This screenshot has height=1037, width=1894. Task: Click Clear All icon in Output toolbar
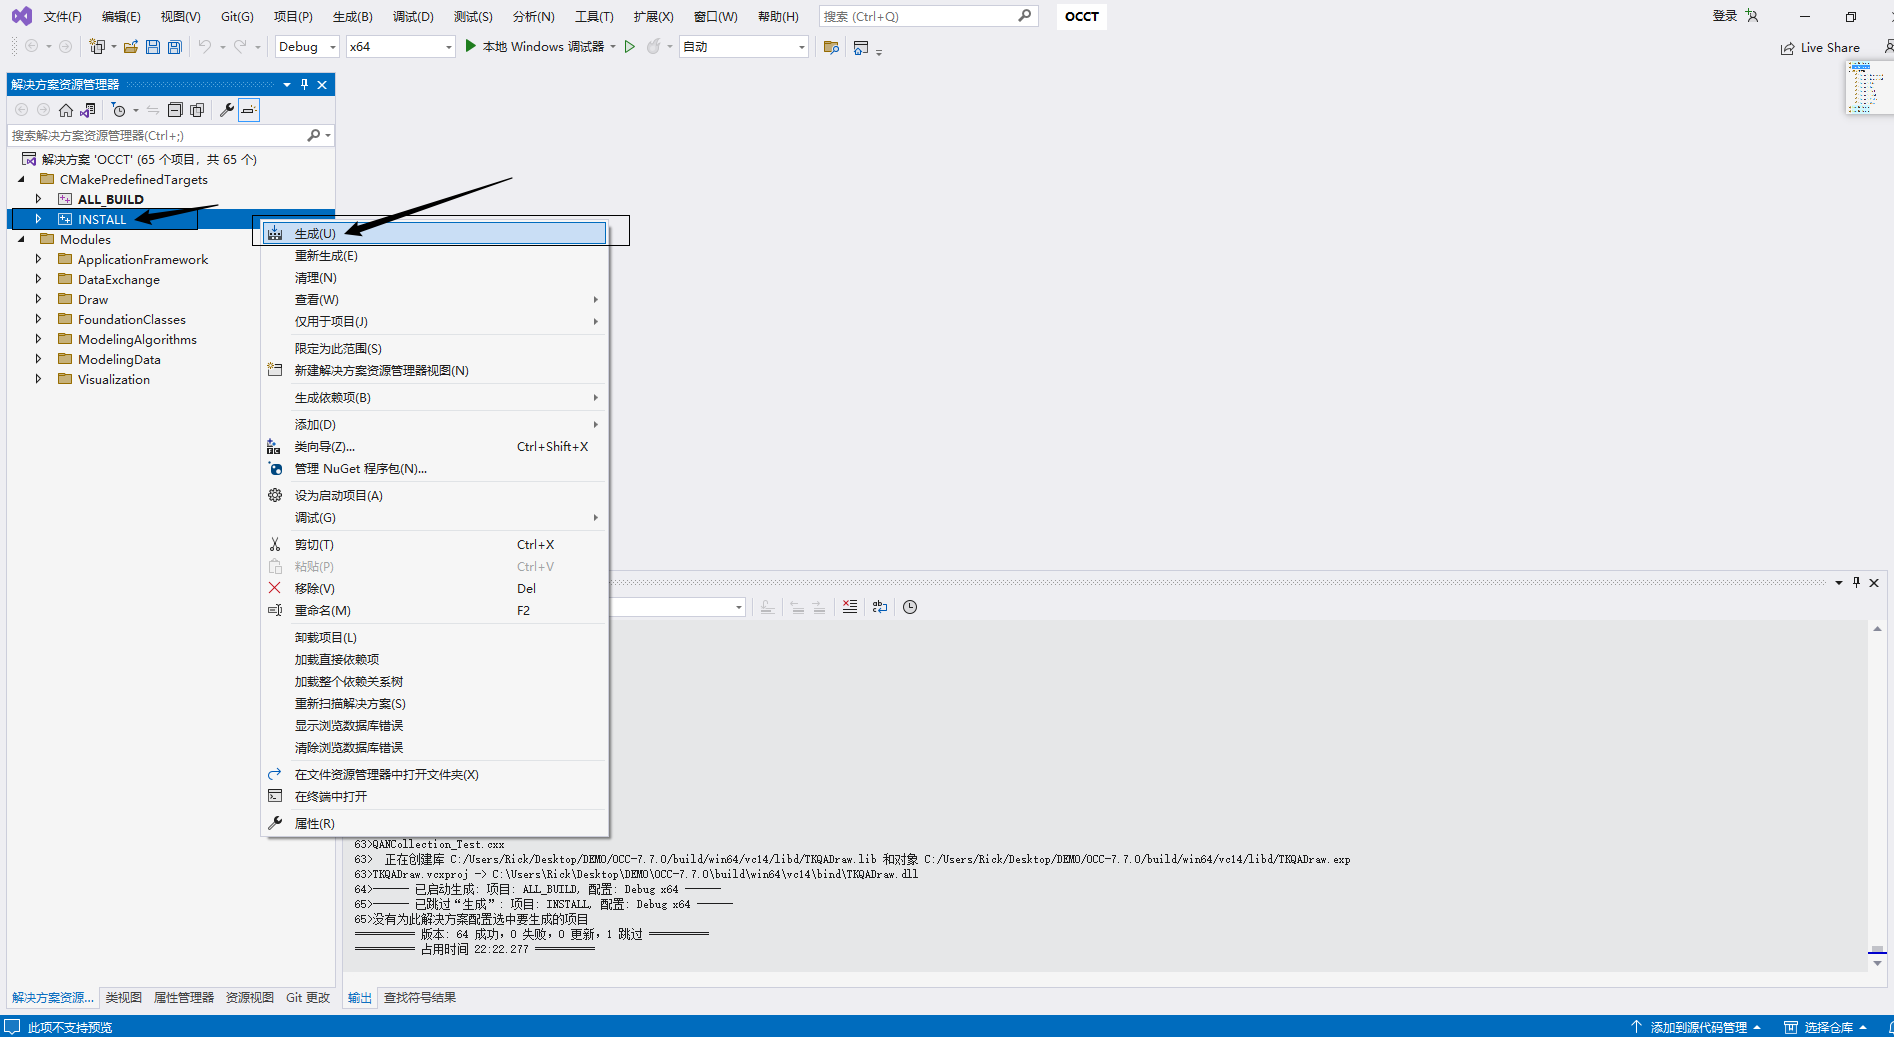(850, 607)
